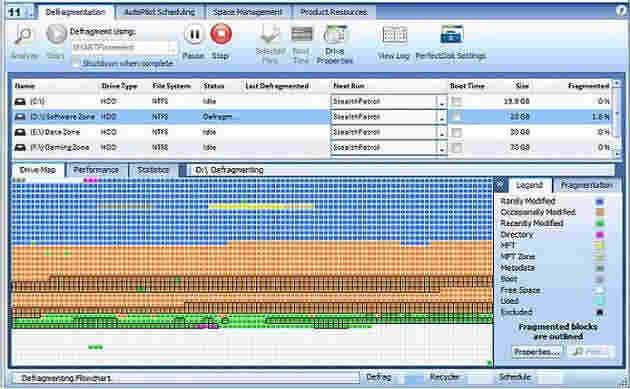630x389 pixels.
Task: Click the E: Data Zone drive icon
Action: pyautogui.click(x=20, y=132)
